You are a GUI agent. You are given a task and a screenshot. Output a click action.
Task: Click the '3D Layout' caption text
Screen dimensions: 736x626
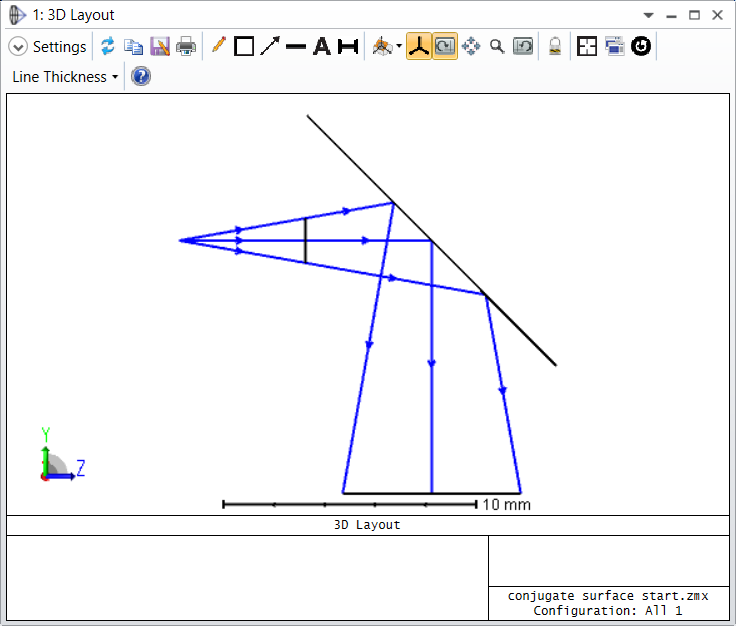click(367, 525)
